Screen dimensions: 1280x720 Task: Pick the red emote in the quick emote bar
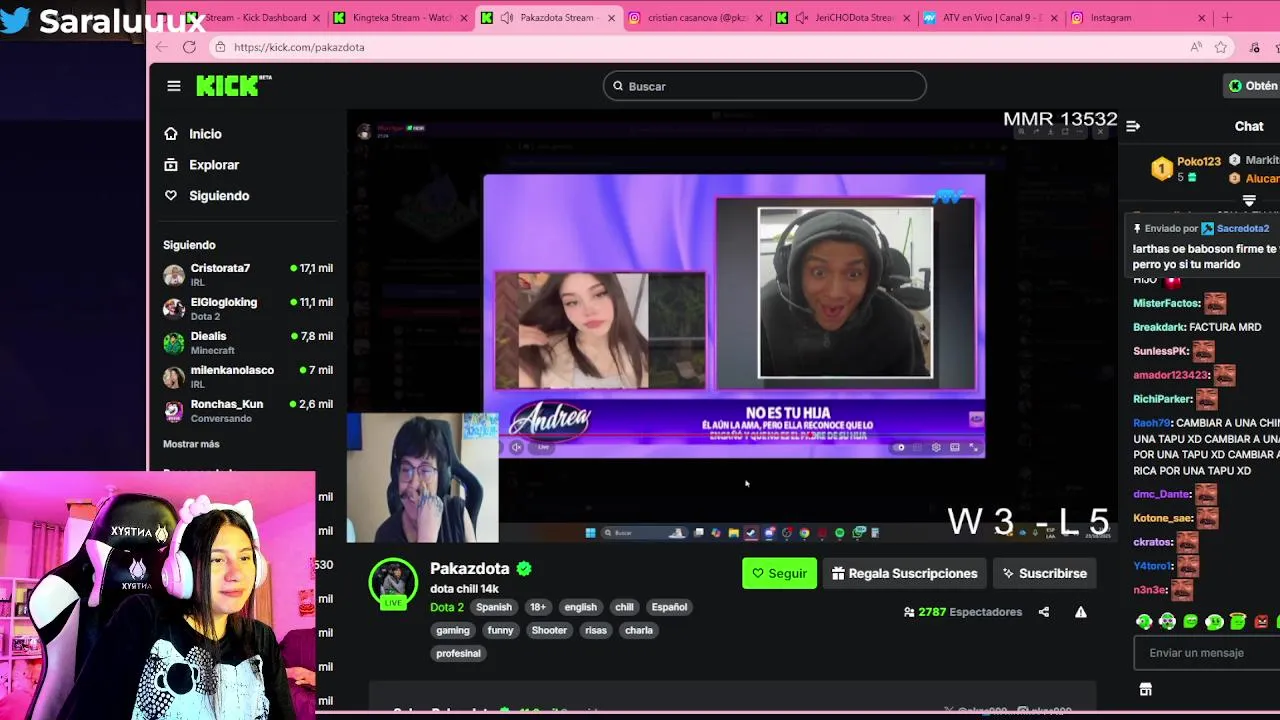(x=1261, y=622)
